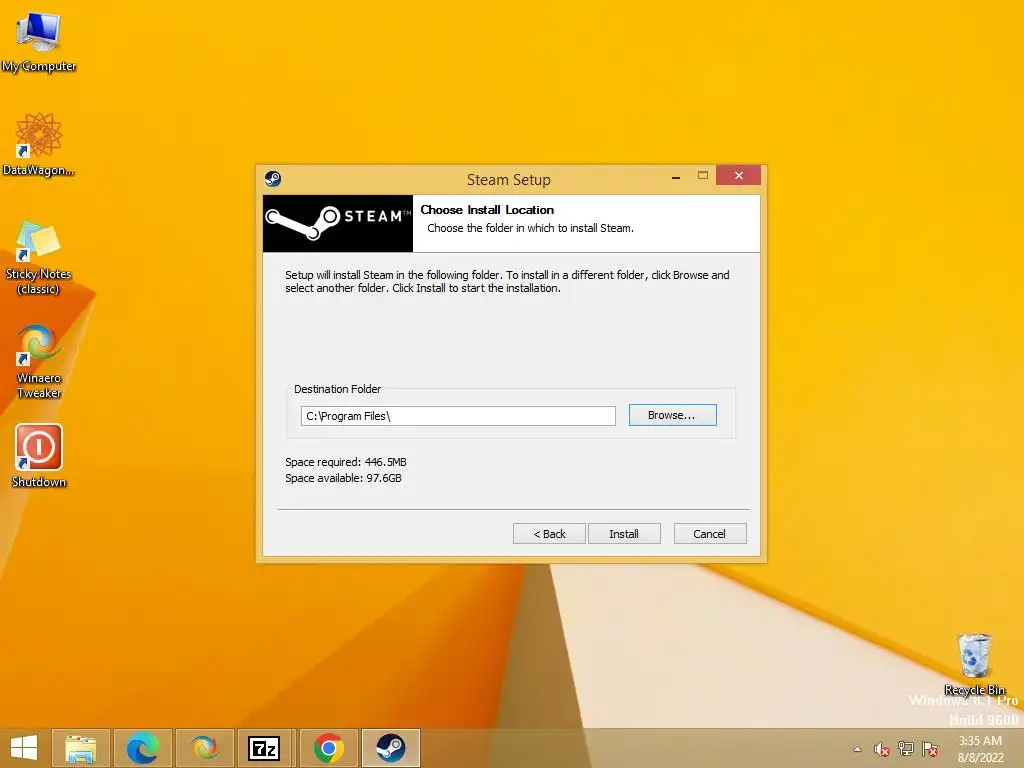Switch to Steam Setup taskbar button
Screen dimensions: 1024x768
(x=391, y=748)
